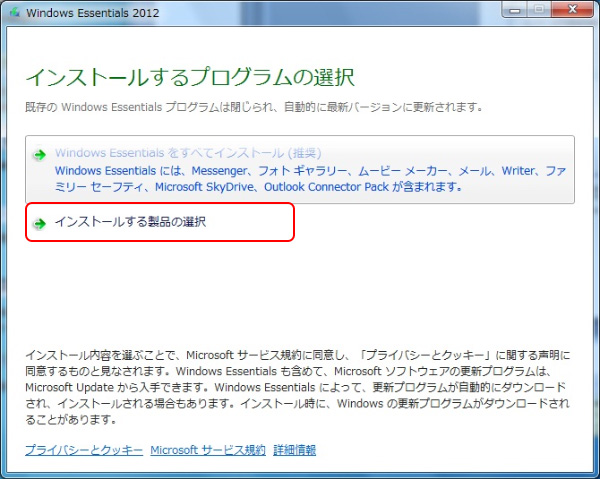Click the heading インストールするプログラムの選択

tap(190, 78)
